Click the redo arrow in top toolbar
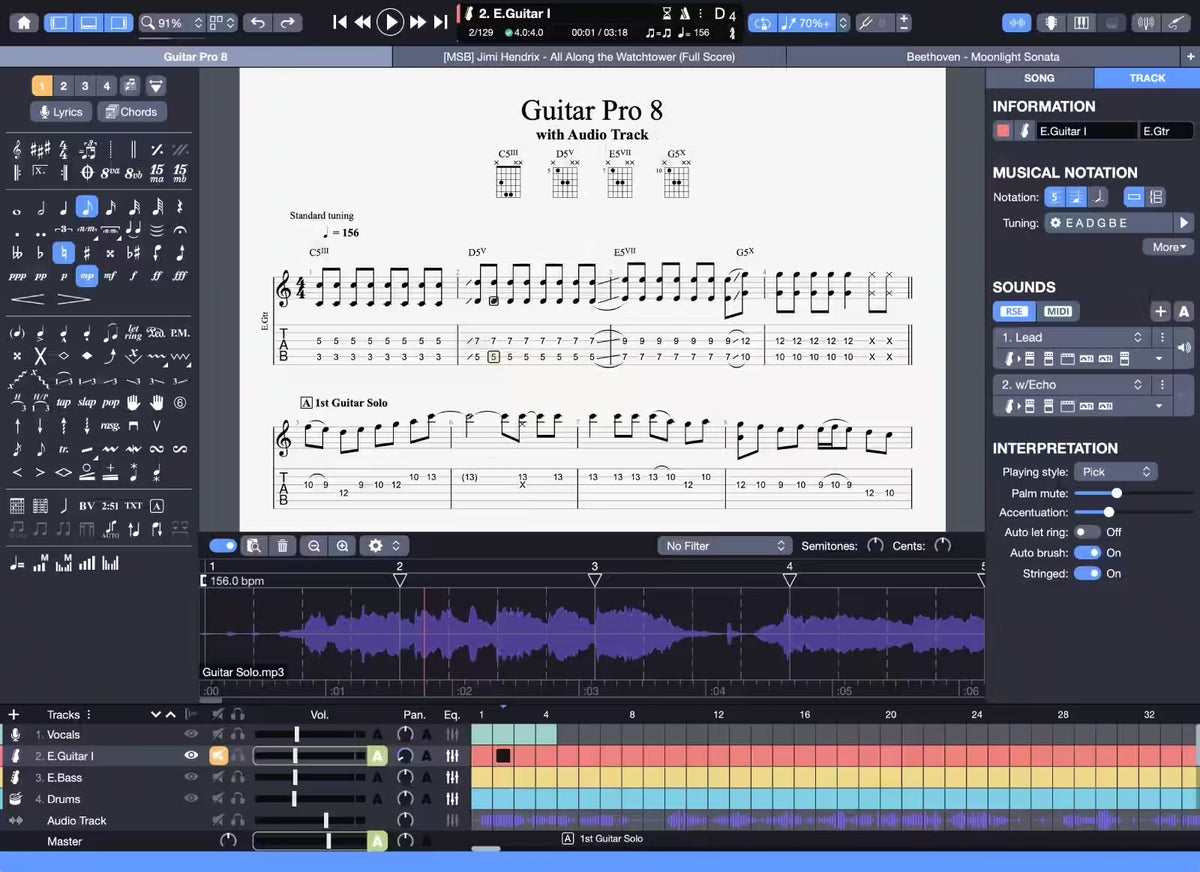This screenshot has width=1200, height=872. [x=287, y=22]
